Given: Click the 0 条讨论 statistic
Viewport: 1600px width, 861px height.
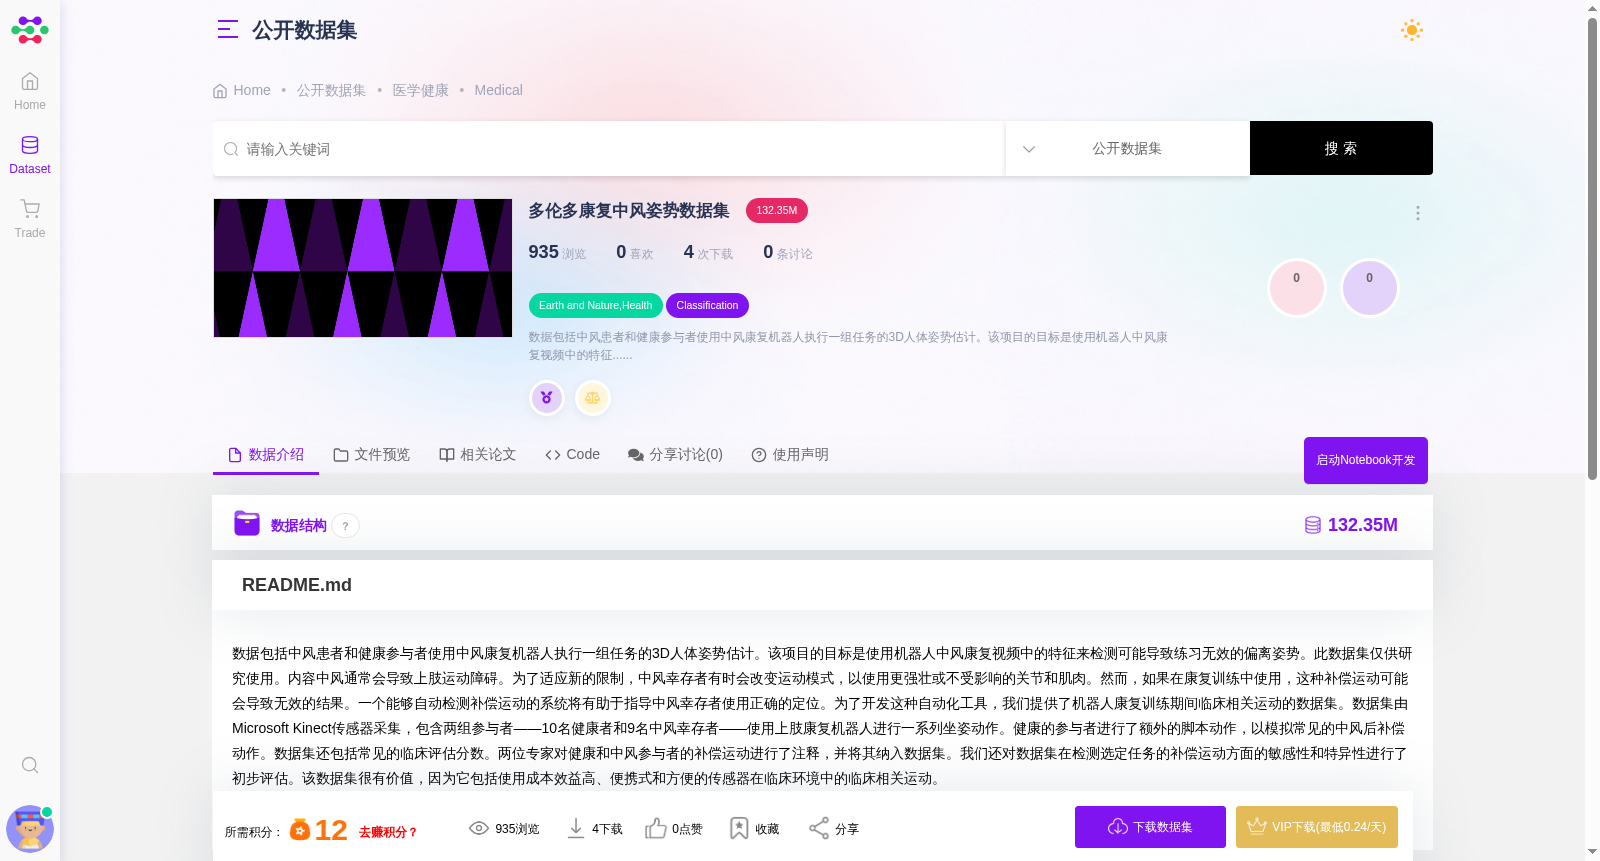Looking at the screenshot, I should (788, 252).
